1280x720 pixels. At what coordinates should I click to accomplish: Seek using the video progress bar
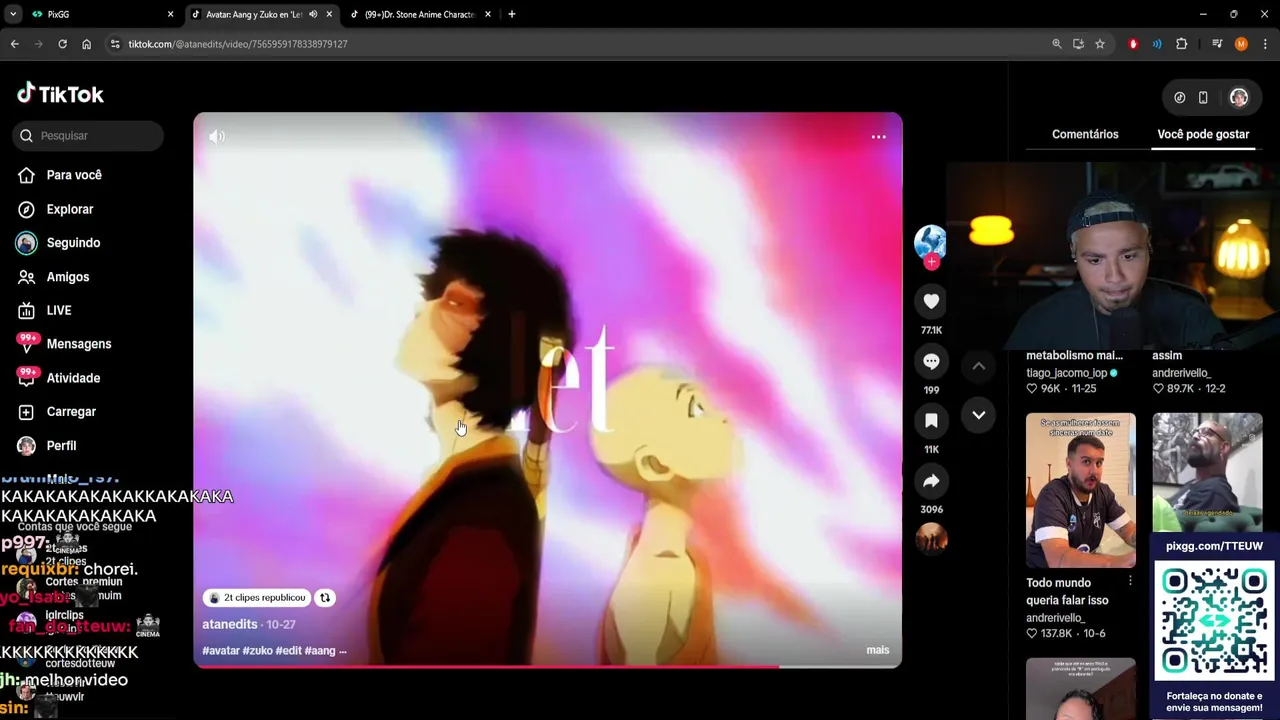point(548,666)
